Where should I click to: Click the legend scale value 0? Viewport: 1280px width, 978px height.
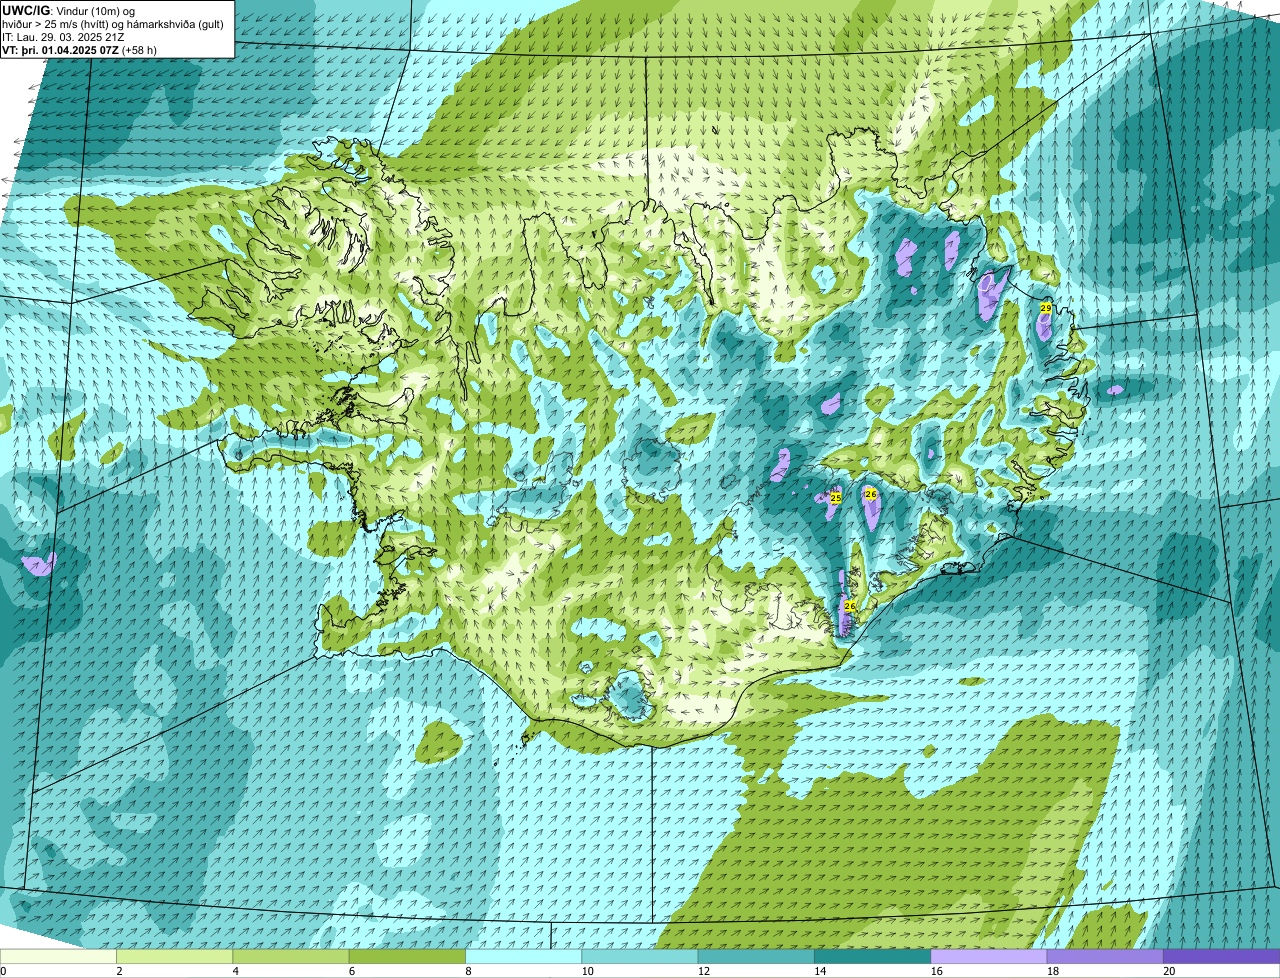point(3,971)
